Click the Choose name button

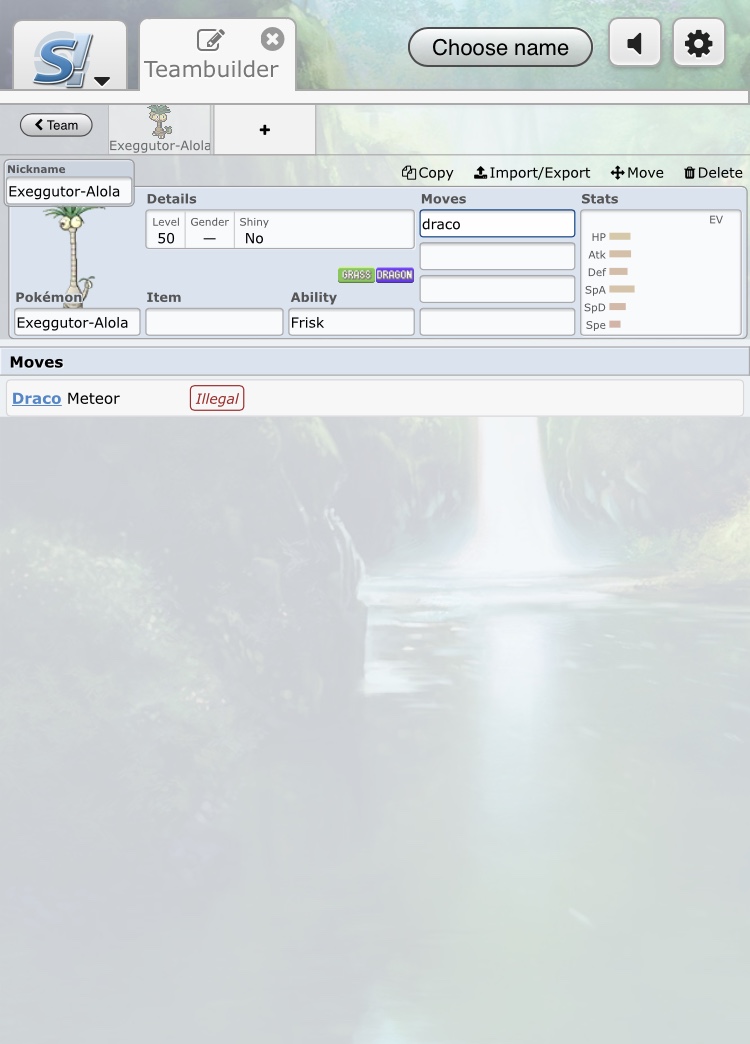coord(500,47)
